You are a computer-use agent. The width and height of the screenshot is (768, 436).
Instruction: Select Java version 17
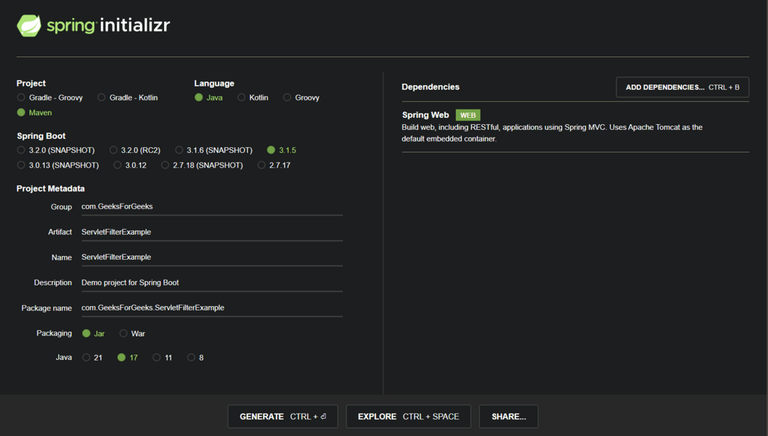(x=128, y=358)
